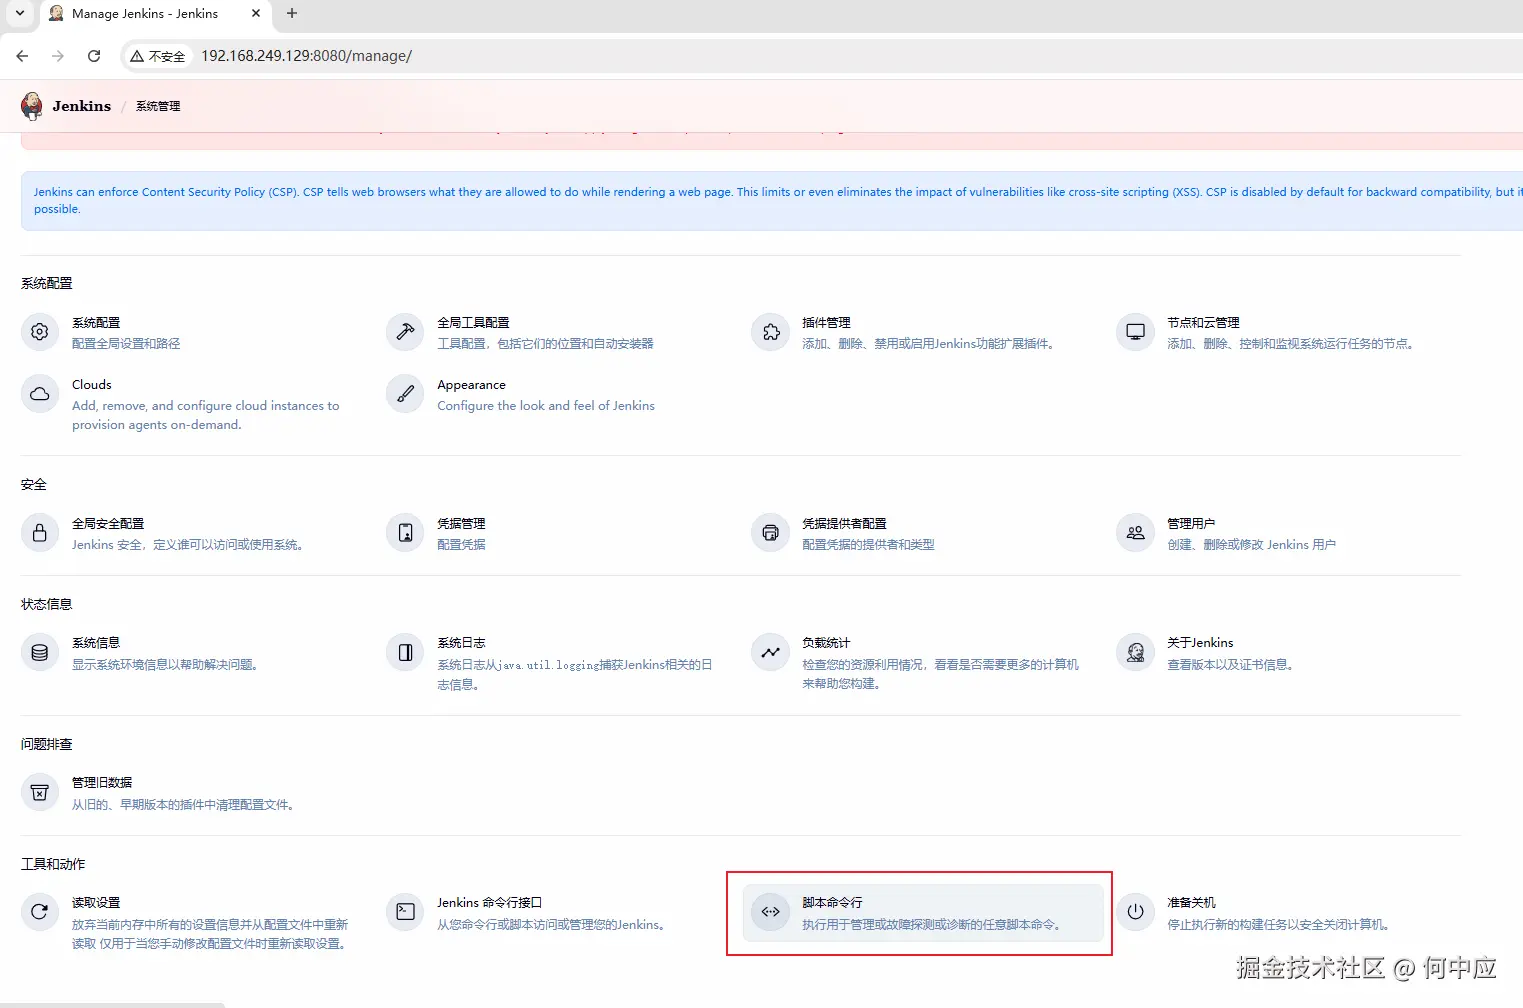Open the Appearance link

pyautogui.click(x=471, y=385)
